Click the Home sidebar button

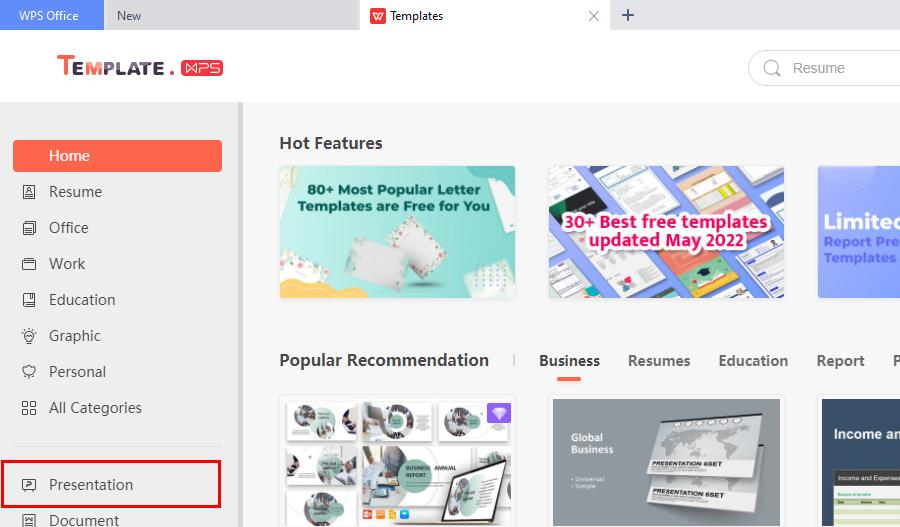pyautogui.click(x=118, y=156)
